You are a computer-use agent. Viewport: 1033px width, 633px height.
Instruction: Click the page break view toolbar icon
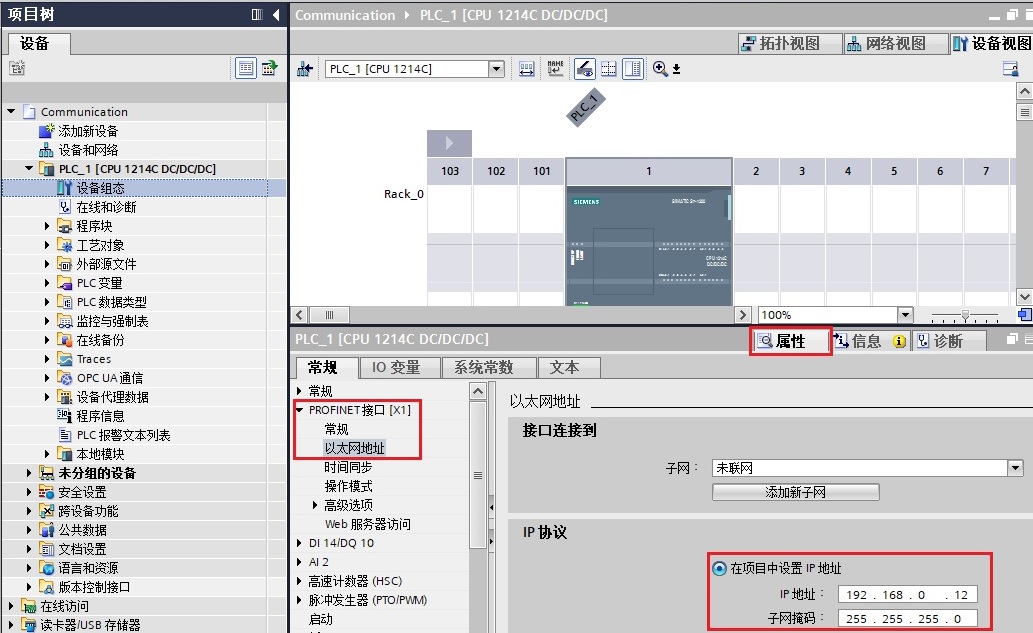[632, 69]
